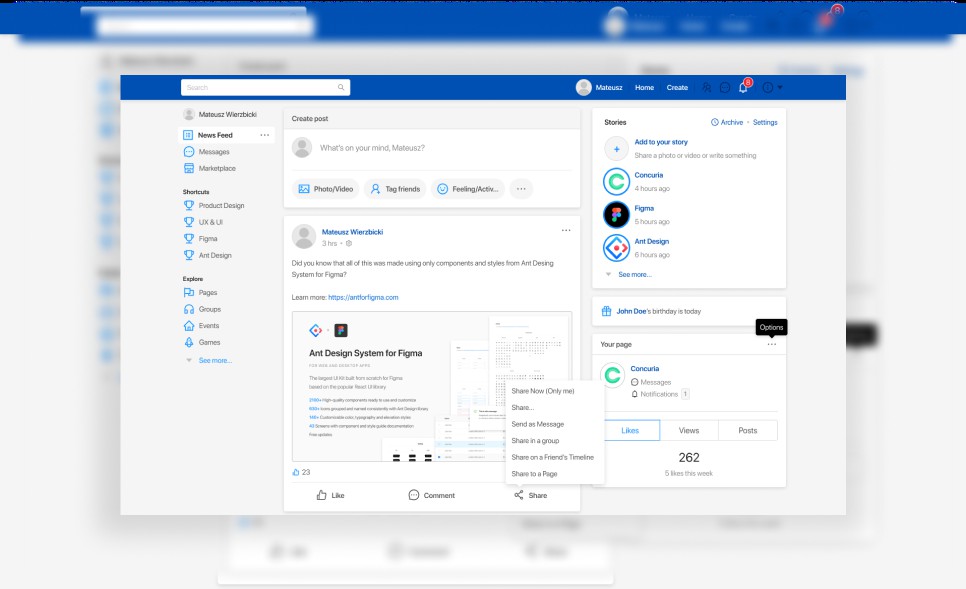
Task: Choose Share to a Page
Action: (x=534, y=474)
